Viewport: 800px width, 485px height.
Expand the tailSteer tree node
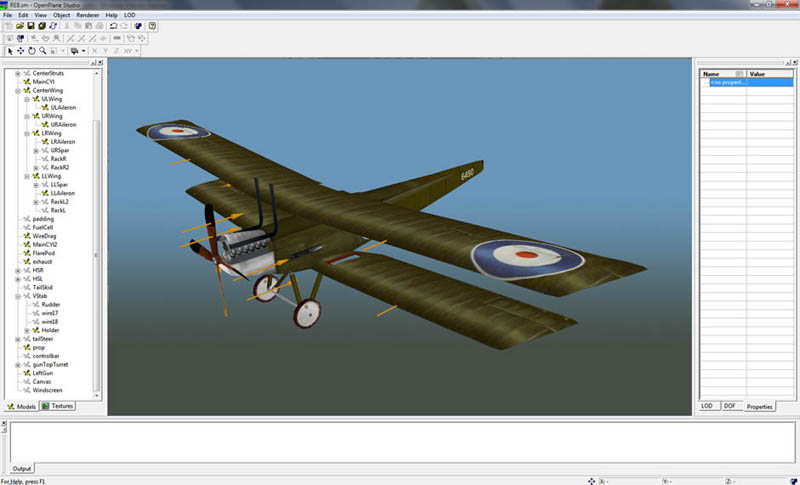pyautogui.click(x=18, y=339)
